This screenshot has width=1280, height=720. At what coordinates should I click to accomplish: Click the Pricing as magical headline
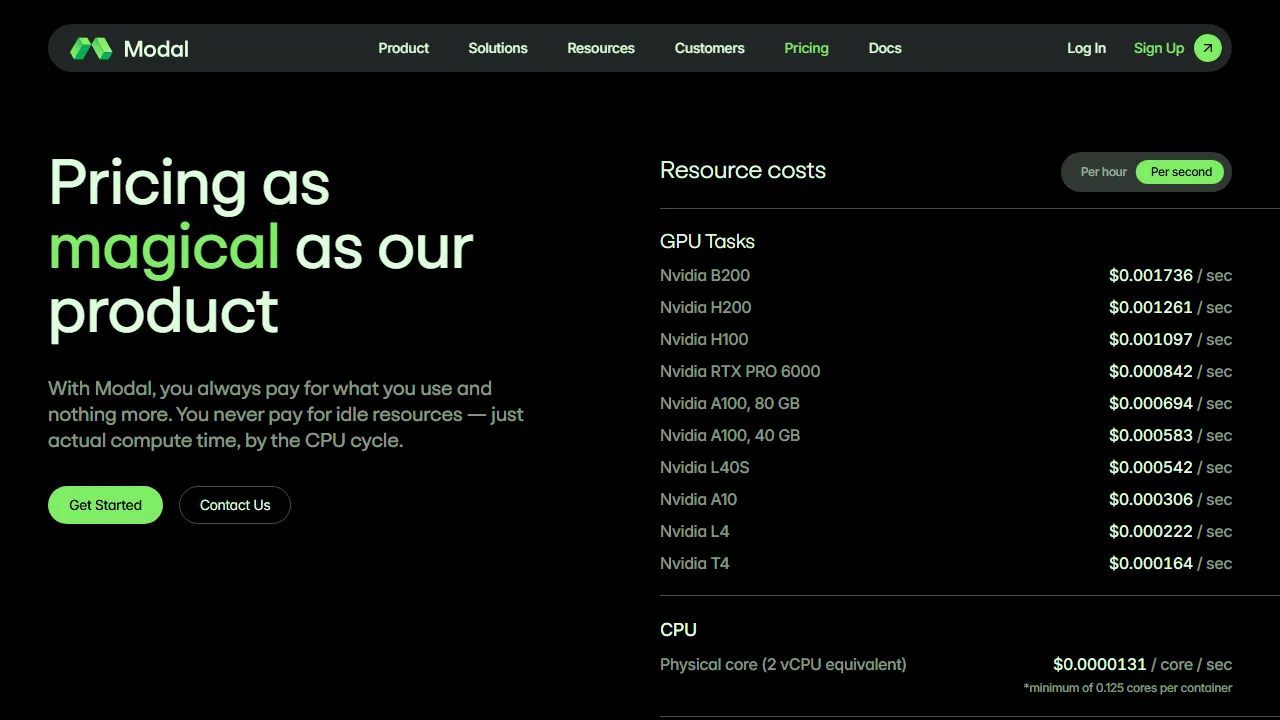pyautogui.click(x=261, y=247)
